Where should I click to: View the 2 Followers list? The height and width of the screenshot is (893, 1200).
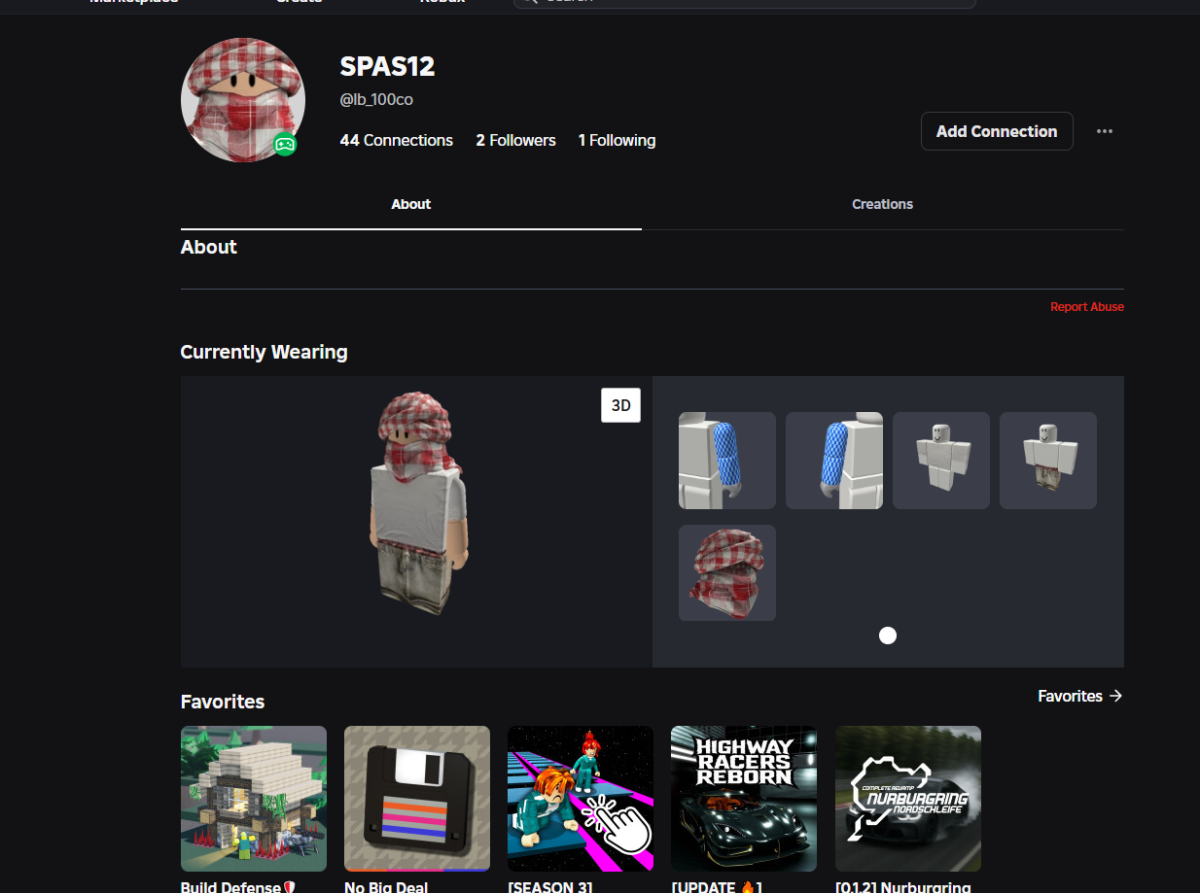click(x=516, y=141)
